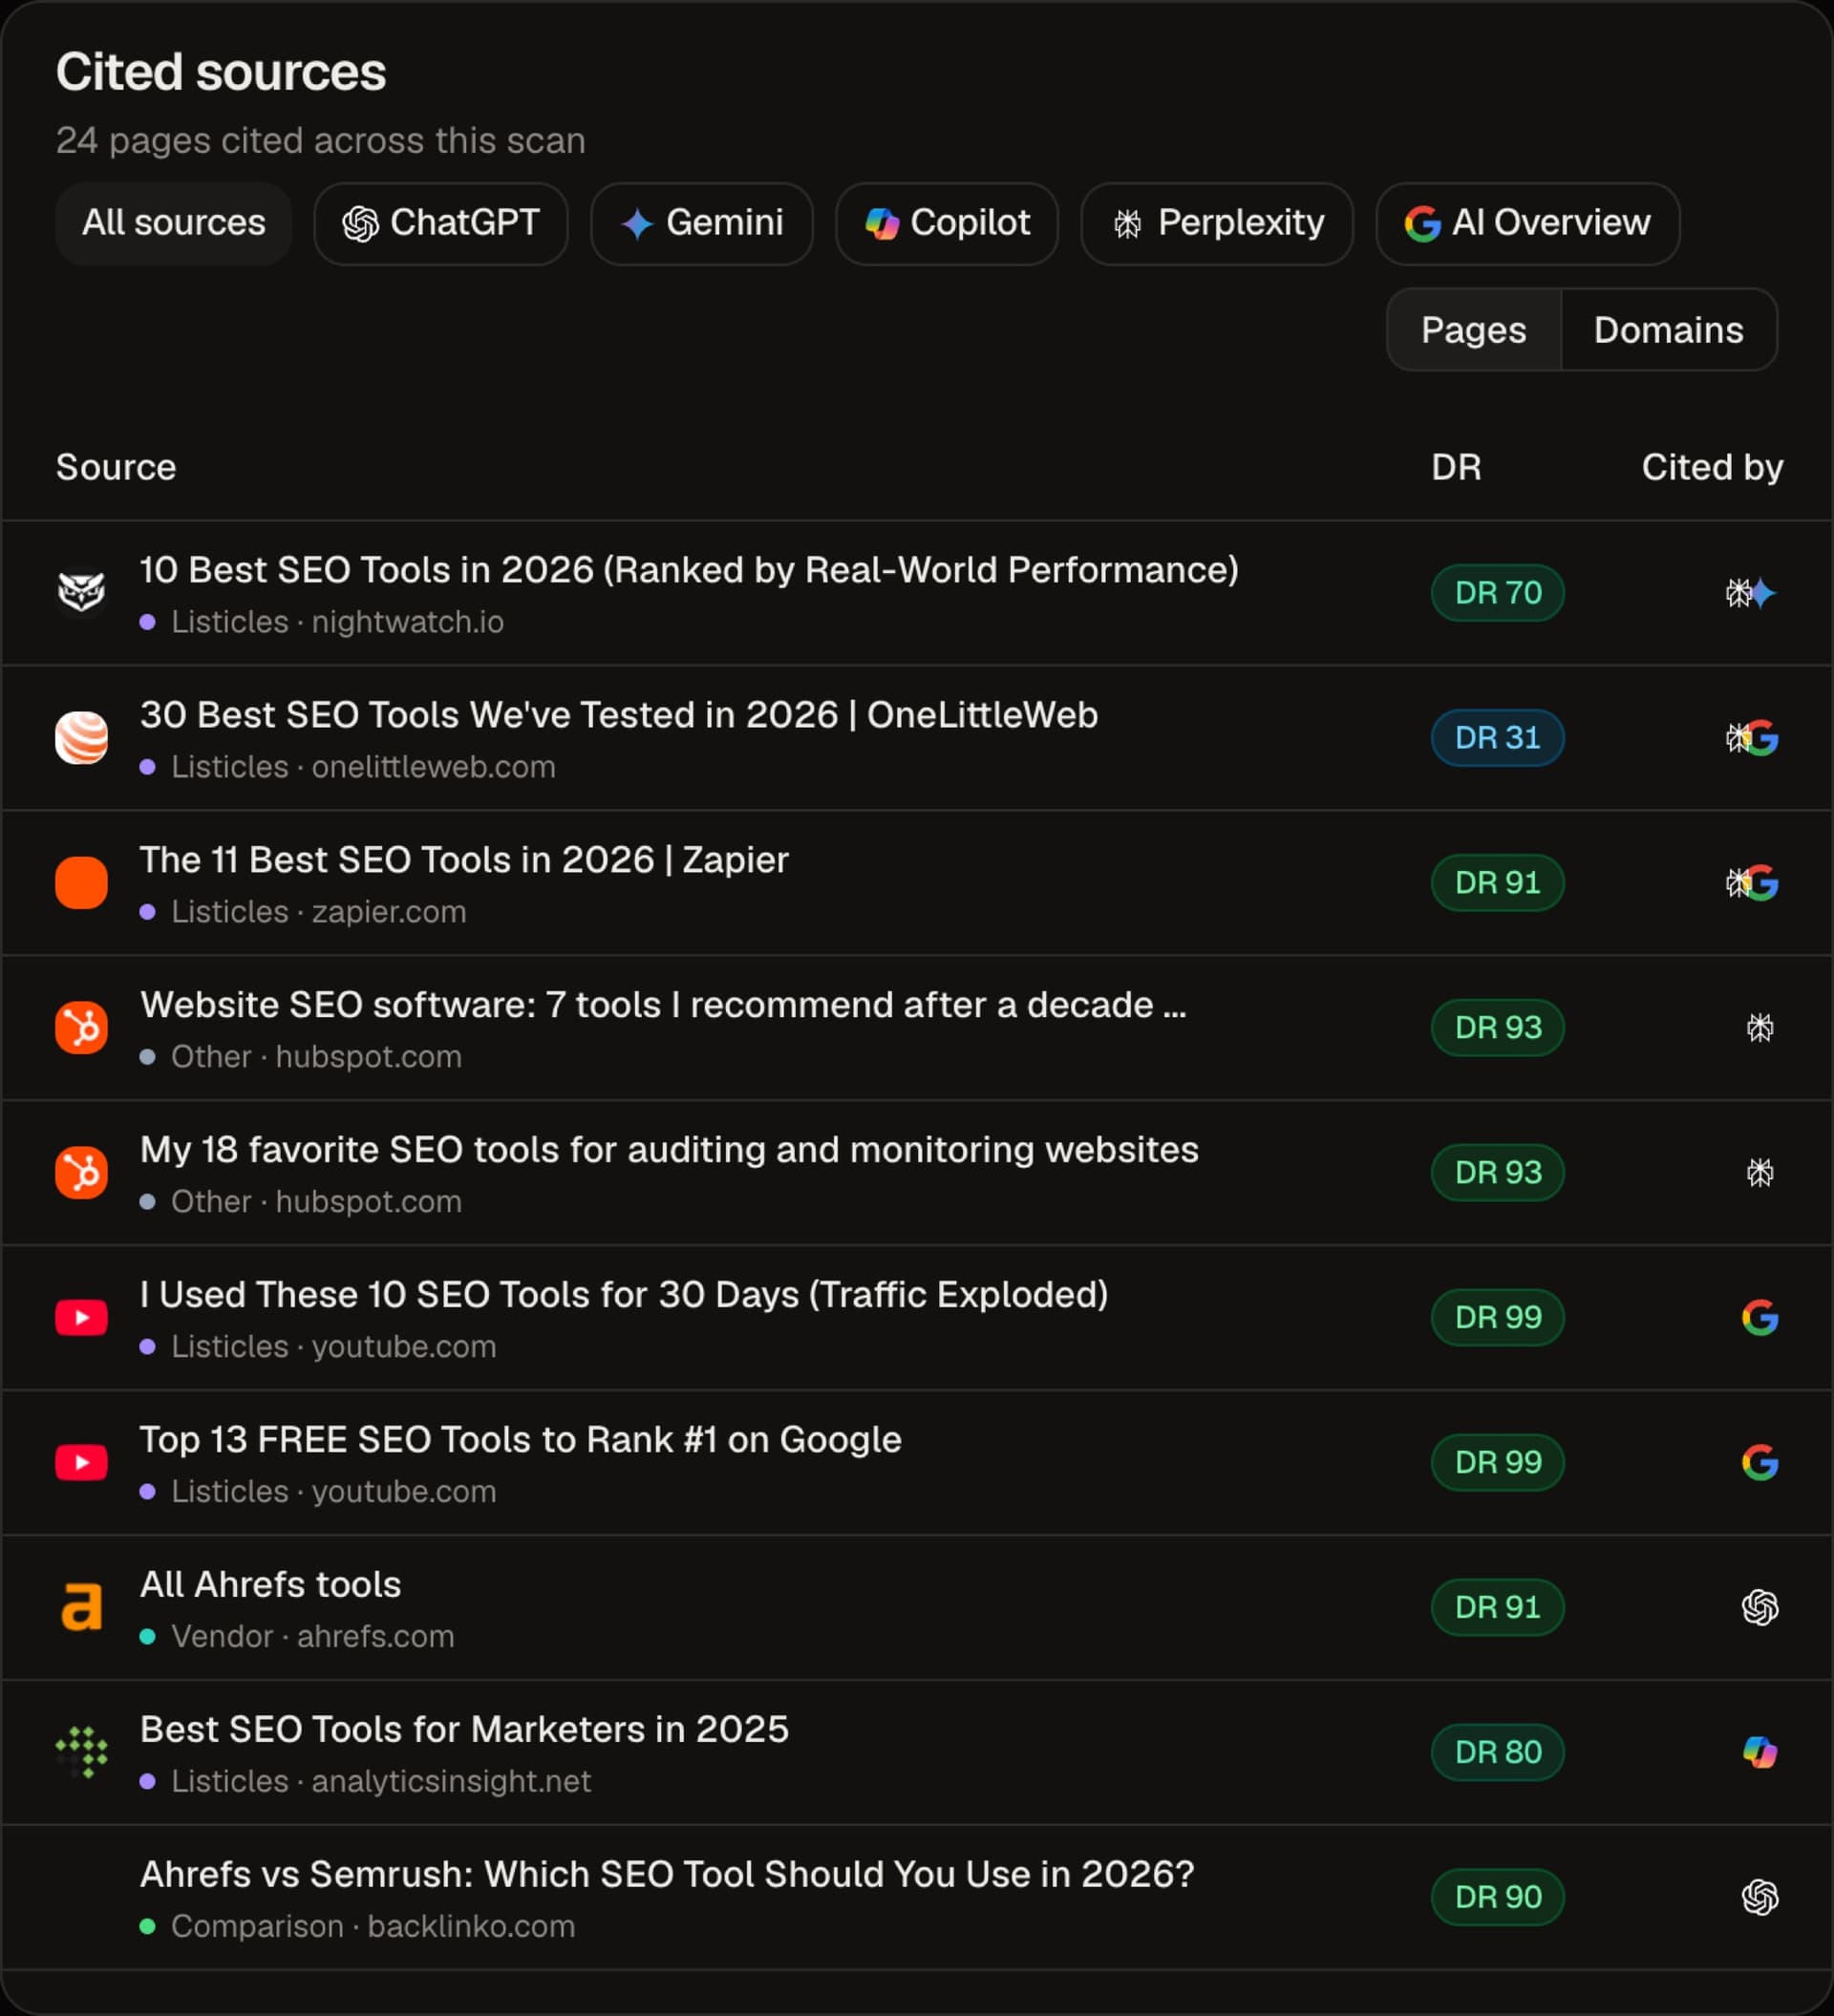Click Perplexity icon in My 18 favorite SEO tools row
The height and width of the screenshot is (2016, 1834).
[x=1760, y=1172]
